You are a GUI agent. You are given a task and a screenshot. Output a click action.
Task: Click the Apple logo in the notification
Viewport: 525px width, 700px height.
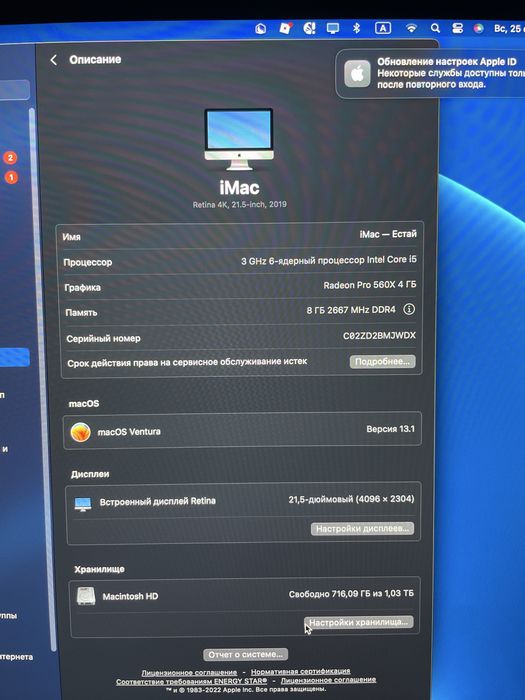pos(357,74)
